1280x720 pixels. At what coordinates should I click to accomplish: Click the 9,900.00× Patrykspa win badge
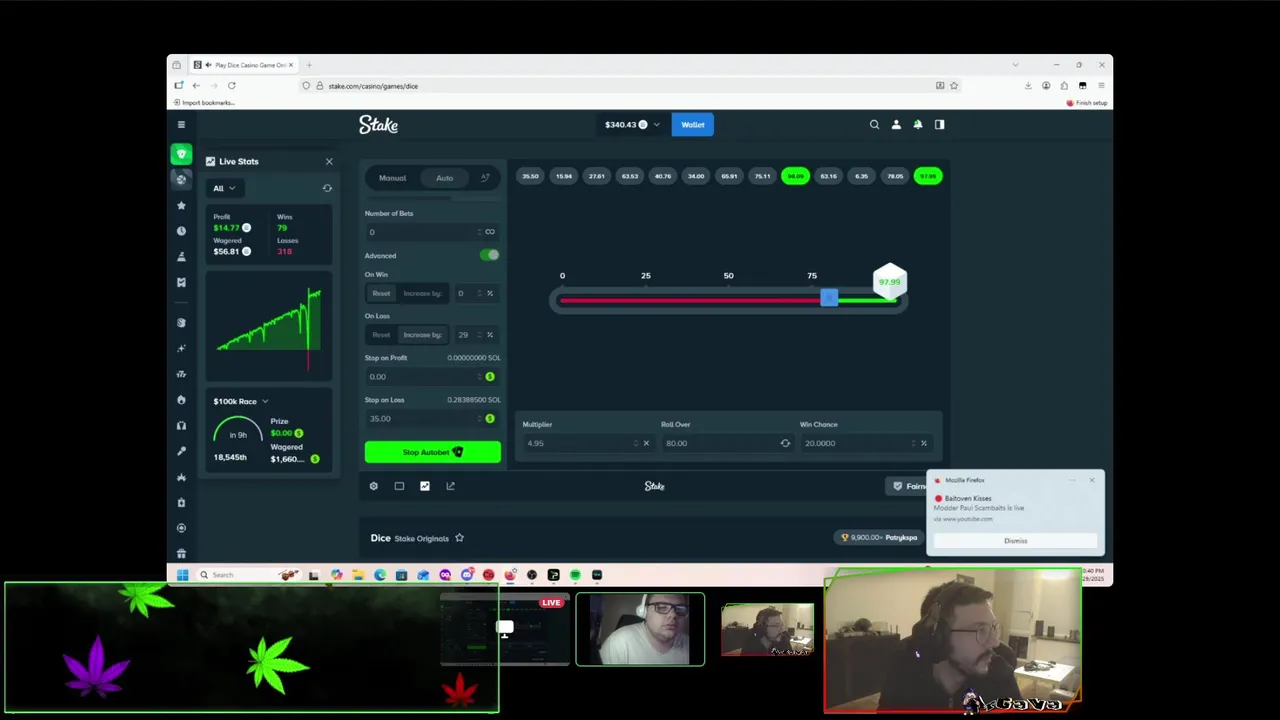click(879, 538)
